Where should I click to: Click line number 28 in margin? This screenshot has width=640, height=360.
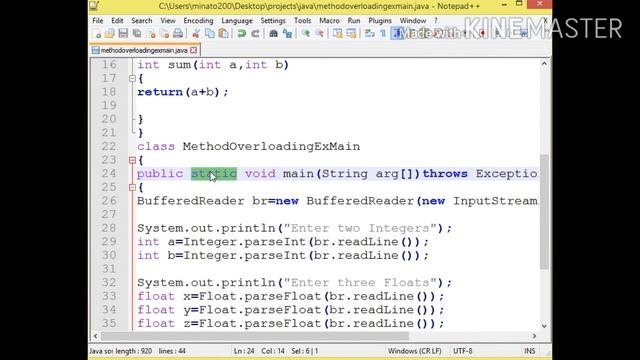(x=109, y=228)
